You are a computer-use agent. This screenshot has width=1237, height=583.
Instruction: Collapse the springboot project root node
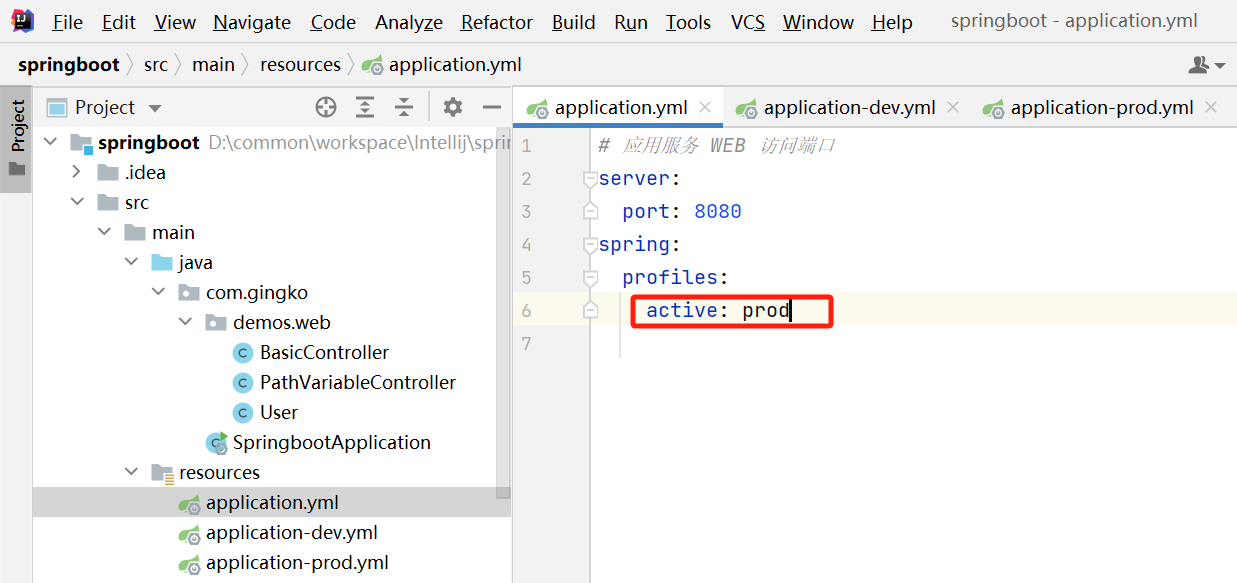(52, 143)
